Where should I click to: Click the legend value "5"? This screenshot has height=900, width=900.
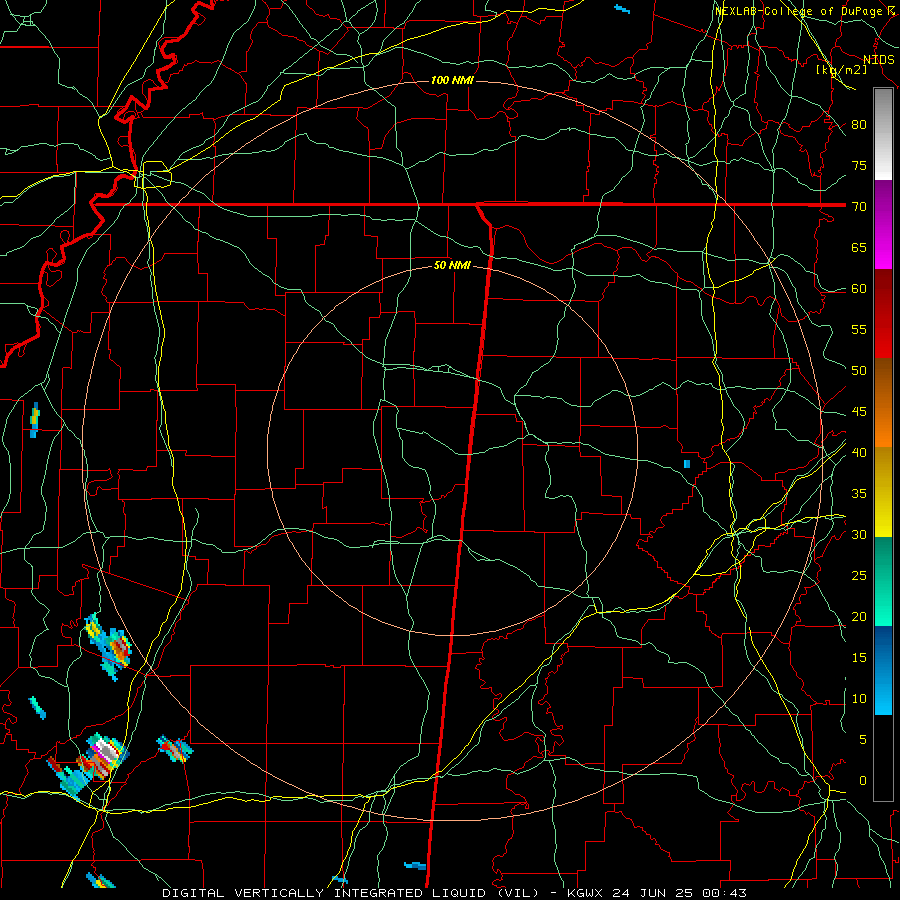point(863,740)
